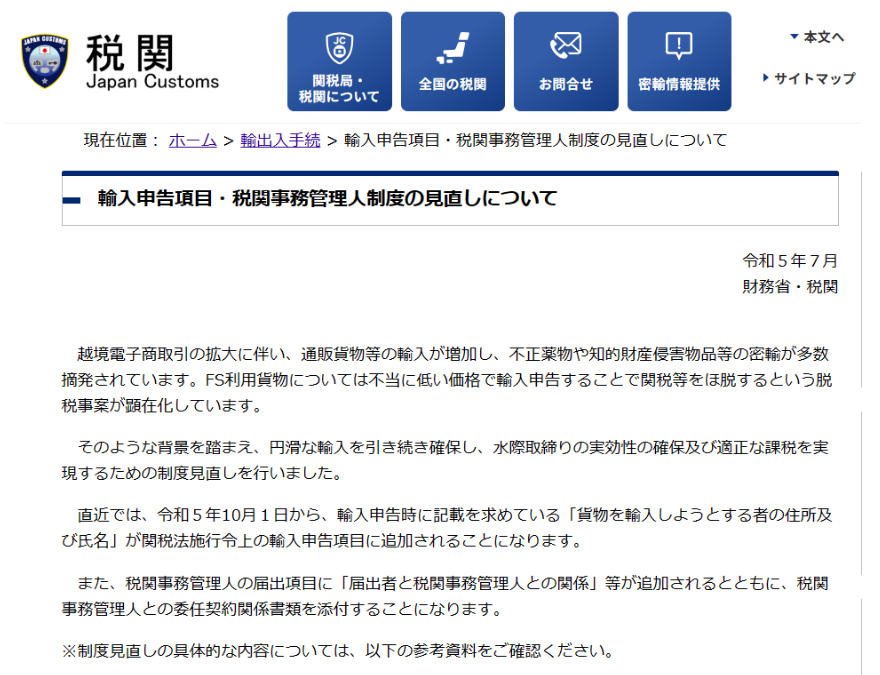Open the 関税局・税関について menu label
Viewport: 880px width, 675px height.
[x=339, y=89]
